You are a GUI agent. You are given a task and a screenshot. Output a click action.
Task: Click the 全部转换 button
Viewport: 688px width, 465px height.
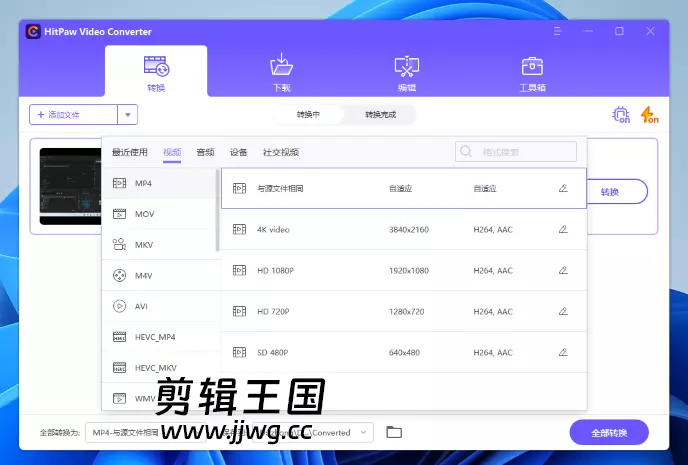point(609,433)
